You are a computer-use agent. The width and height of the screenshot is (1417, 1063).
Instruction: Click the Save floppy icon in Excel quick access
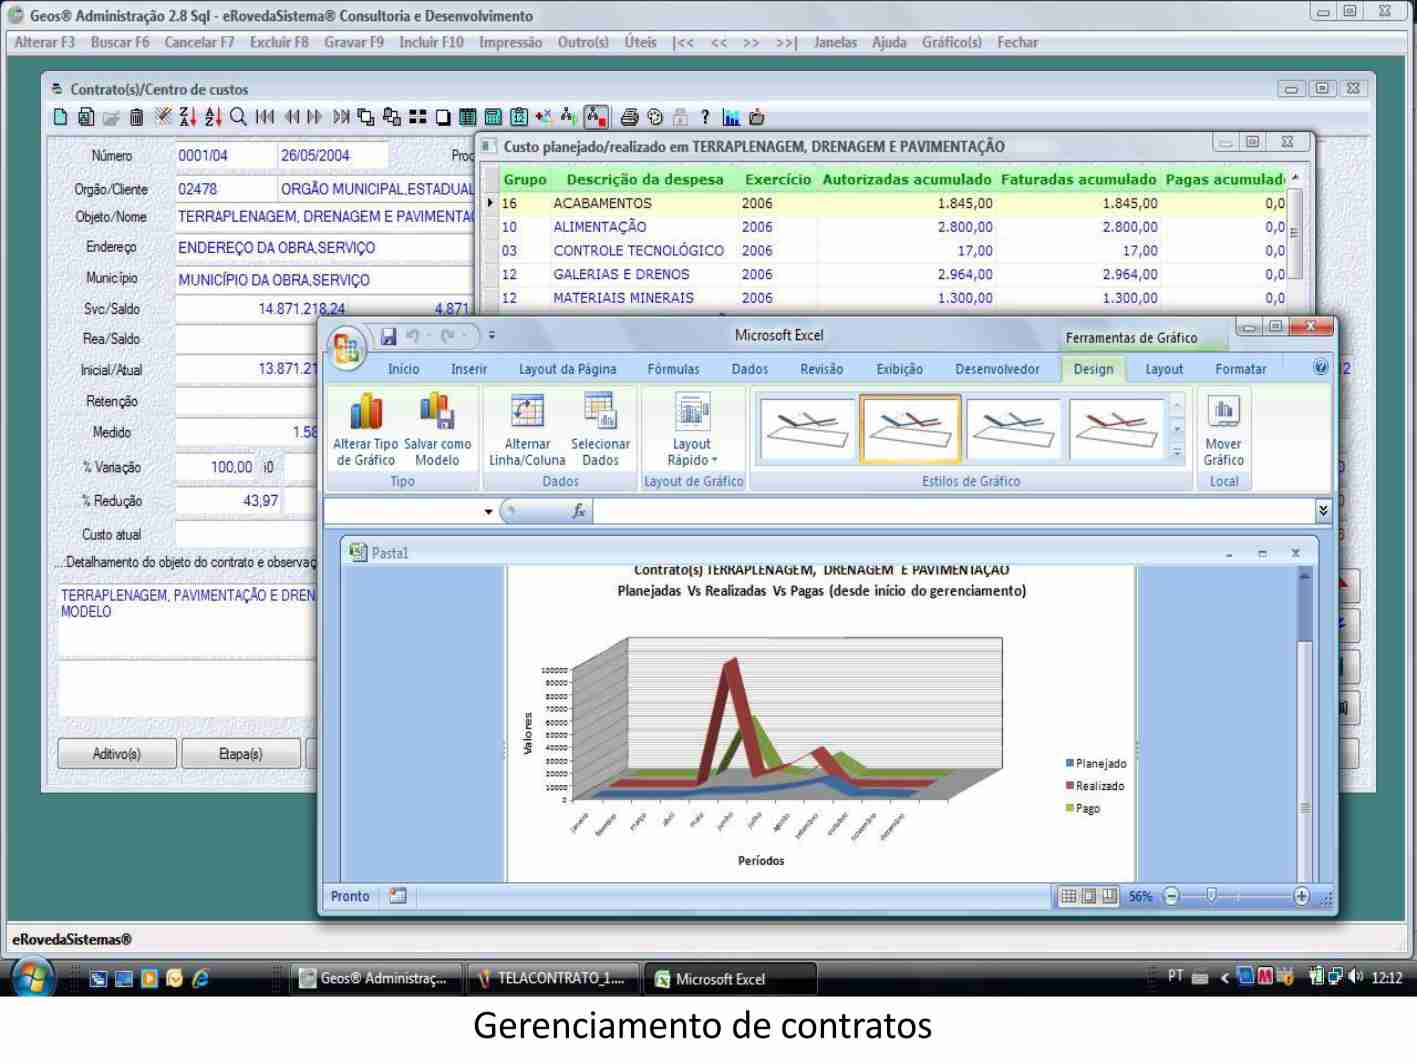point(388,337)
